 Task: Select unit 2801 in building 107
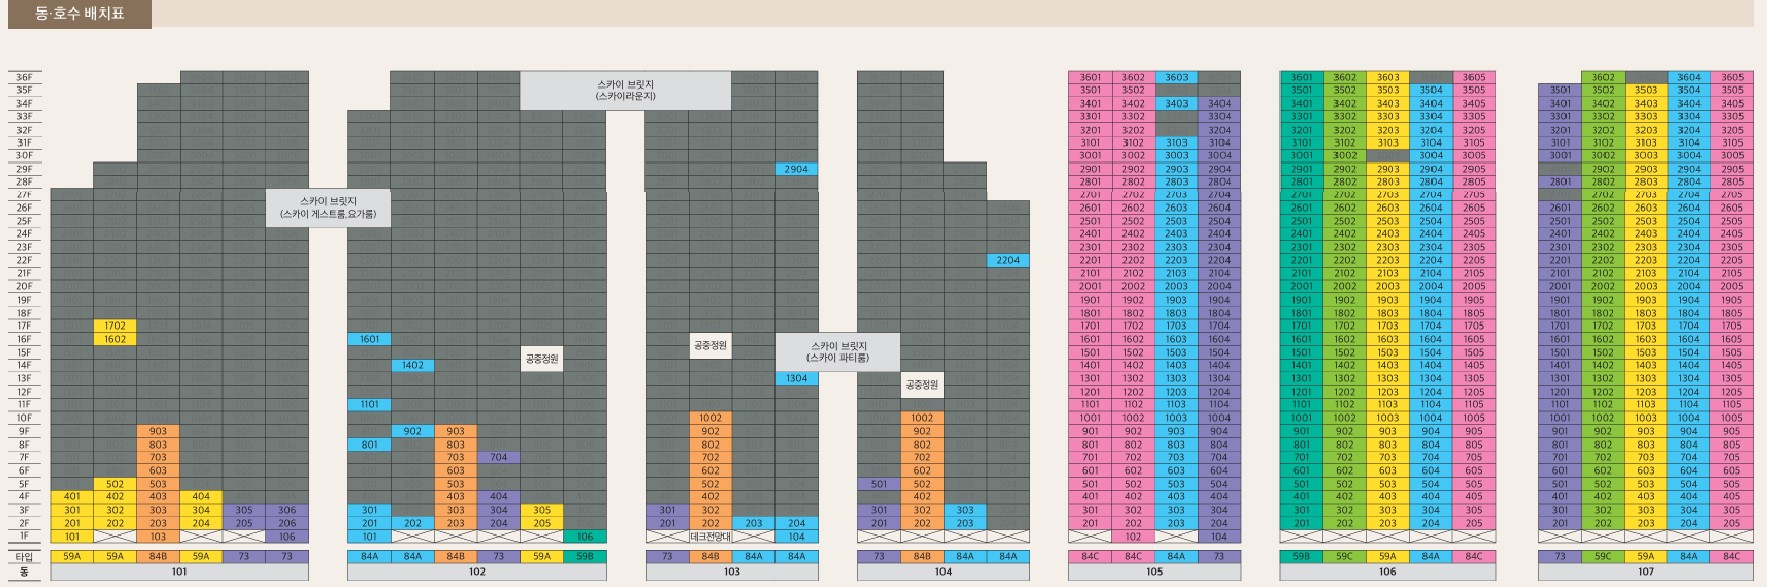(1560, 182)
